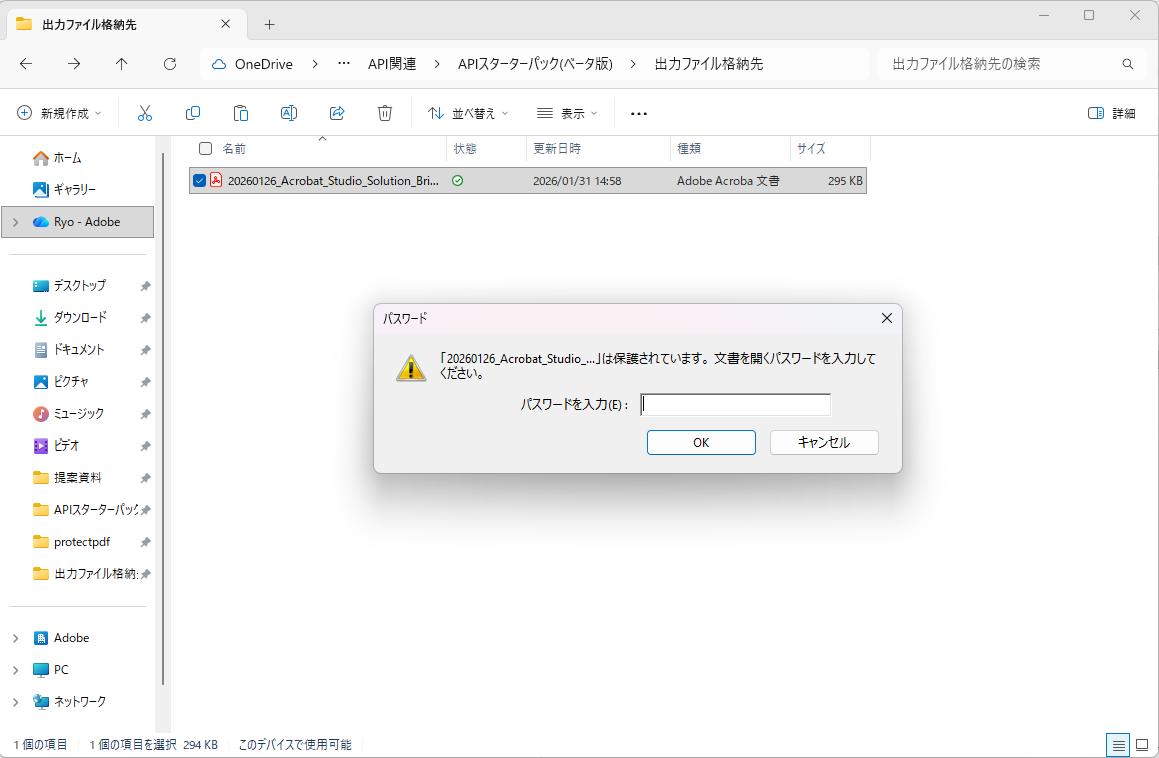
Task: Share the selected file
Action: tap(337, 113)
